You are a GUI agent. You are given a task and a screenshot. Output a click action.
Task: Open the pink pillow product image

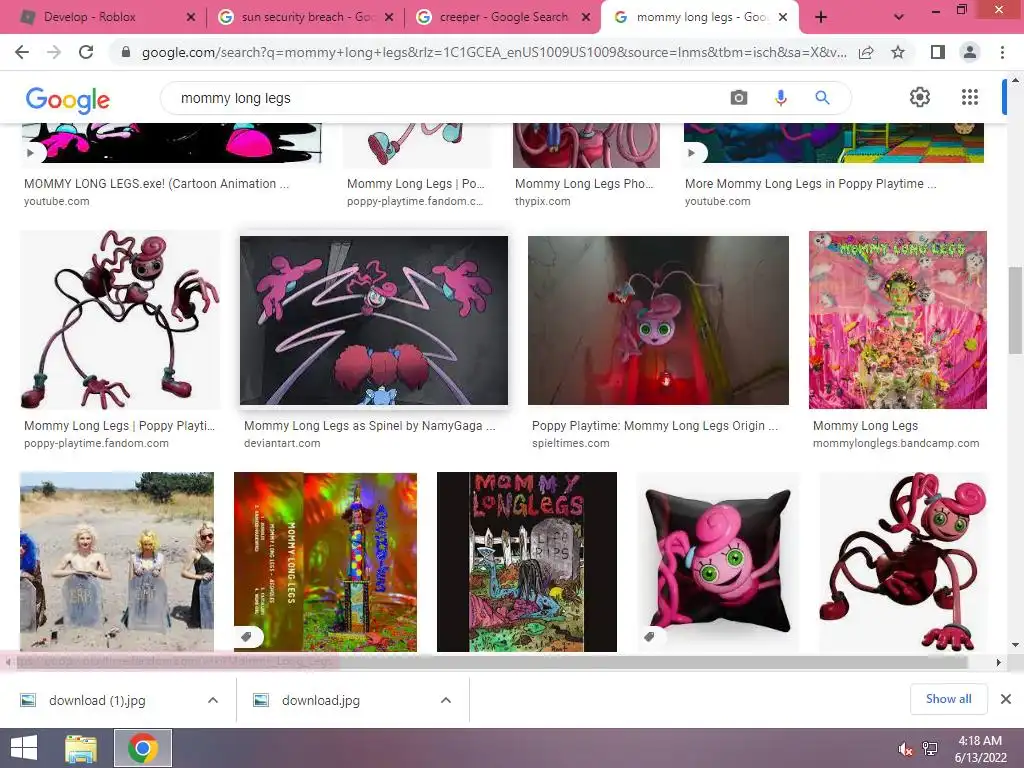pyautogui.click(x=718, y=562)
